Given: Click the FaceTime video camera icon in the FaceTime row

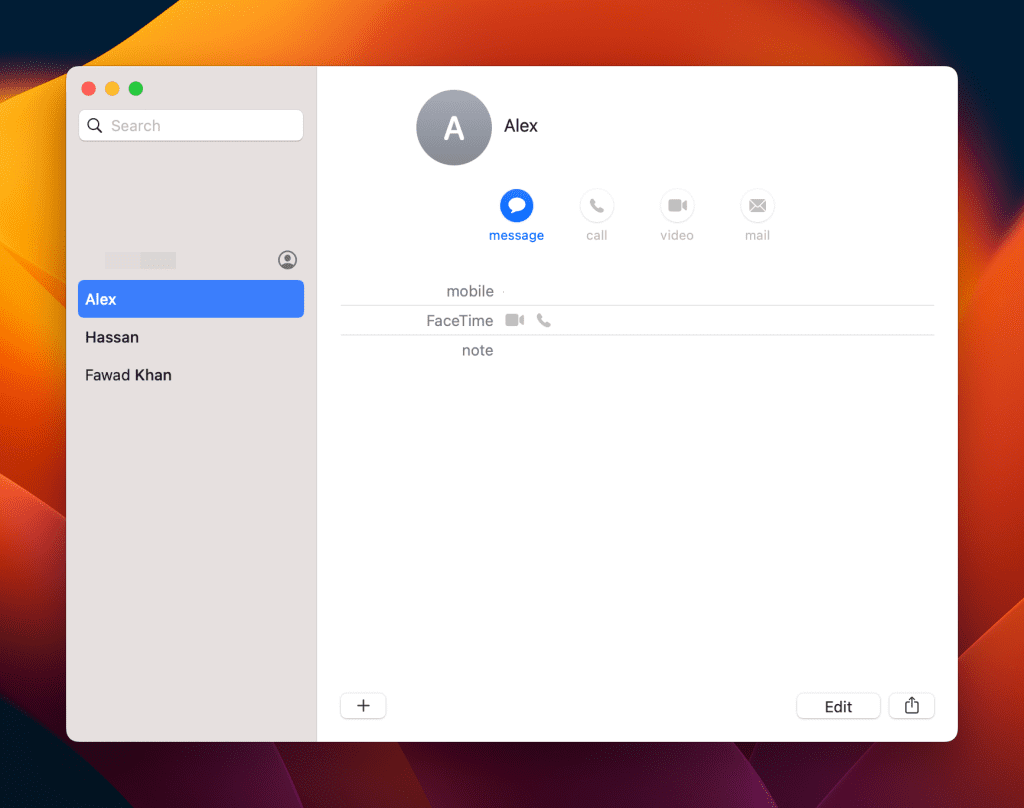Looking at the screenshot, I should click(515, 320).
